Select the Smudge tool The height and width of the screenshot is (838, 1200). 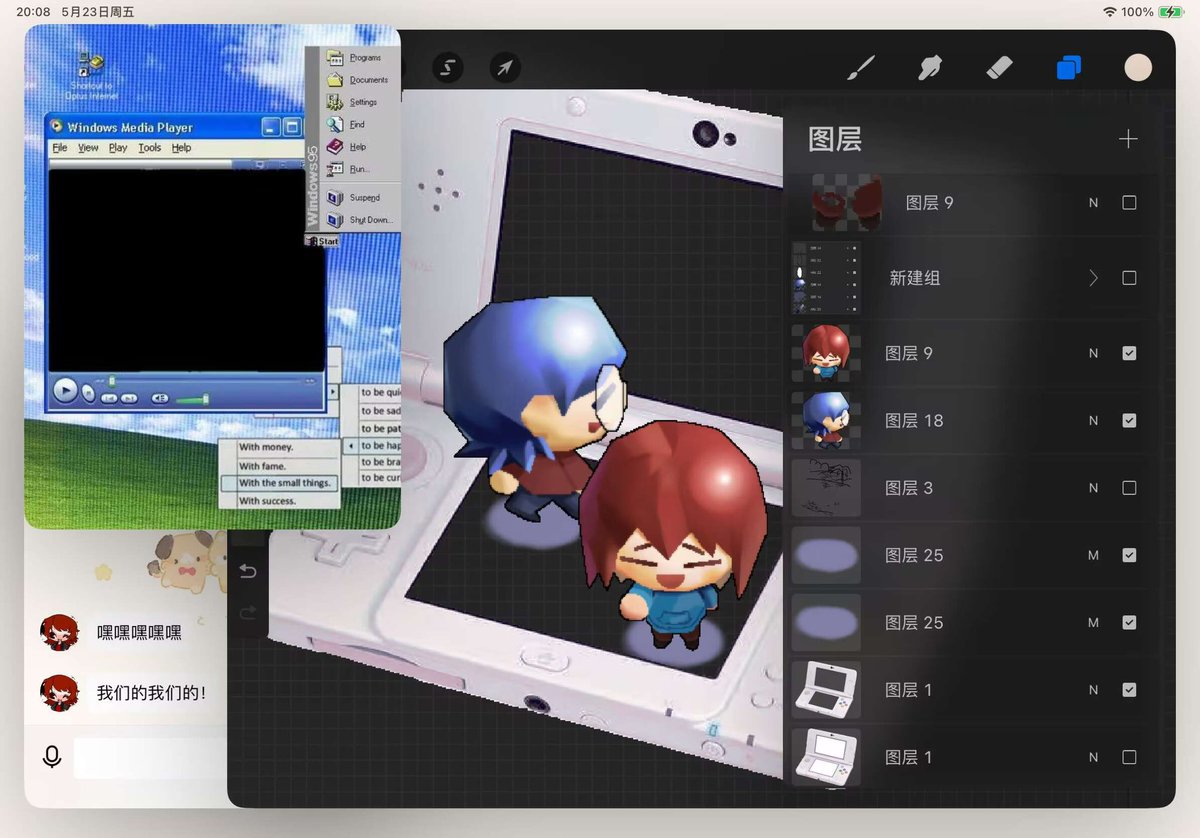(x=930, y=68)
